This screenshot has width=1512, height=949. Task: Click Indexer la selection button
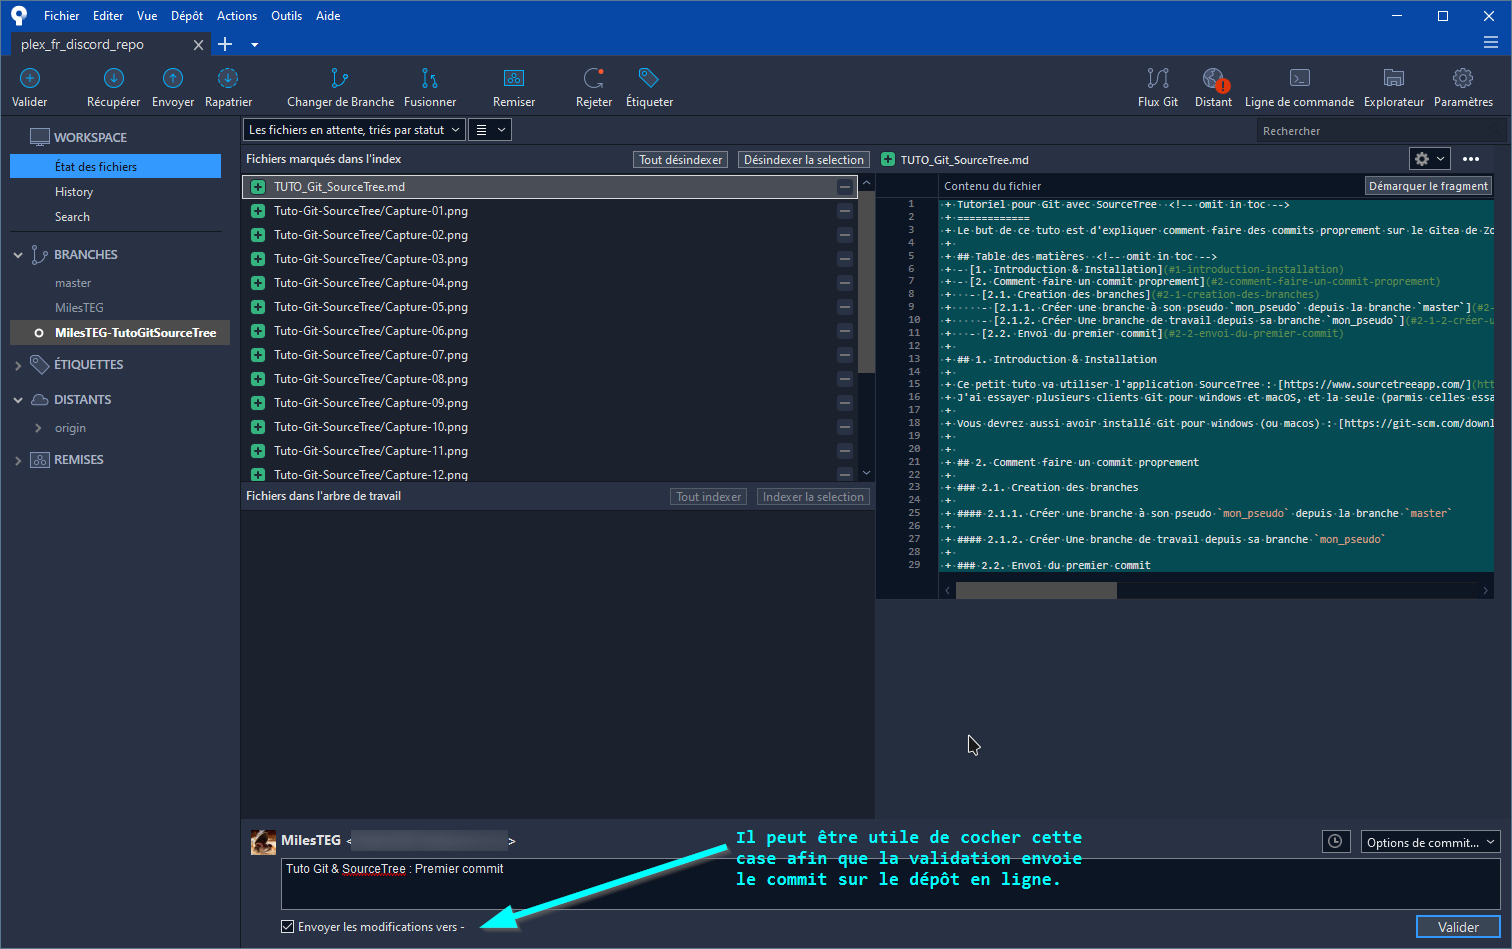tap(813, 497)
